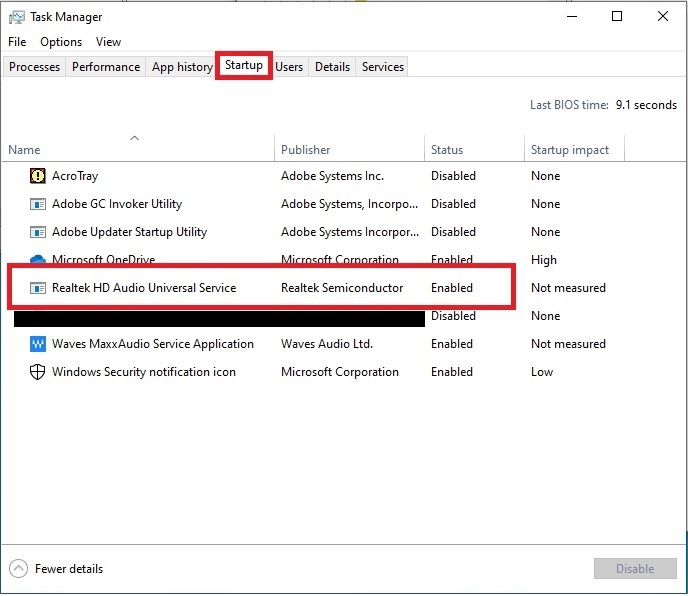Close the Task Manager window
Image resolution: width=688 pixels, height=596 pixels.
pos(663,17)
